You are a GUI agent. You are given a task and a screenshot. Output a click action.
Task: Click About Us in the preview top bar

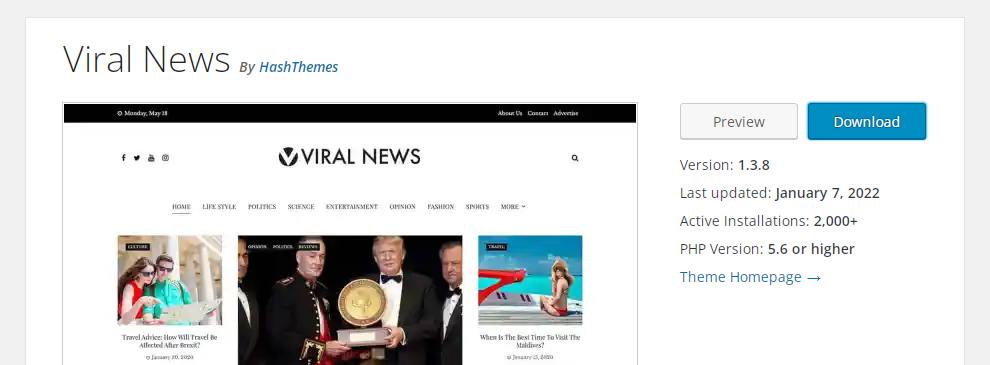(510, 113)
